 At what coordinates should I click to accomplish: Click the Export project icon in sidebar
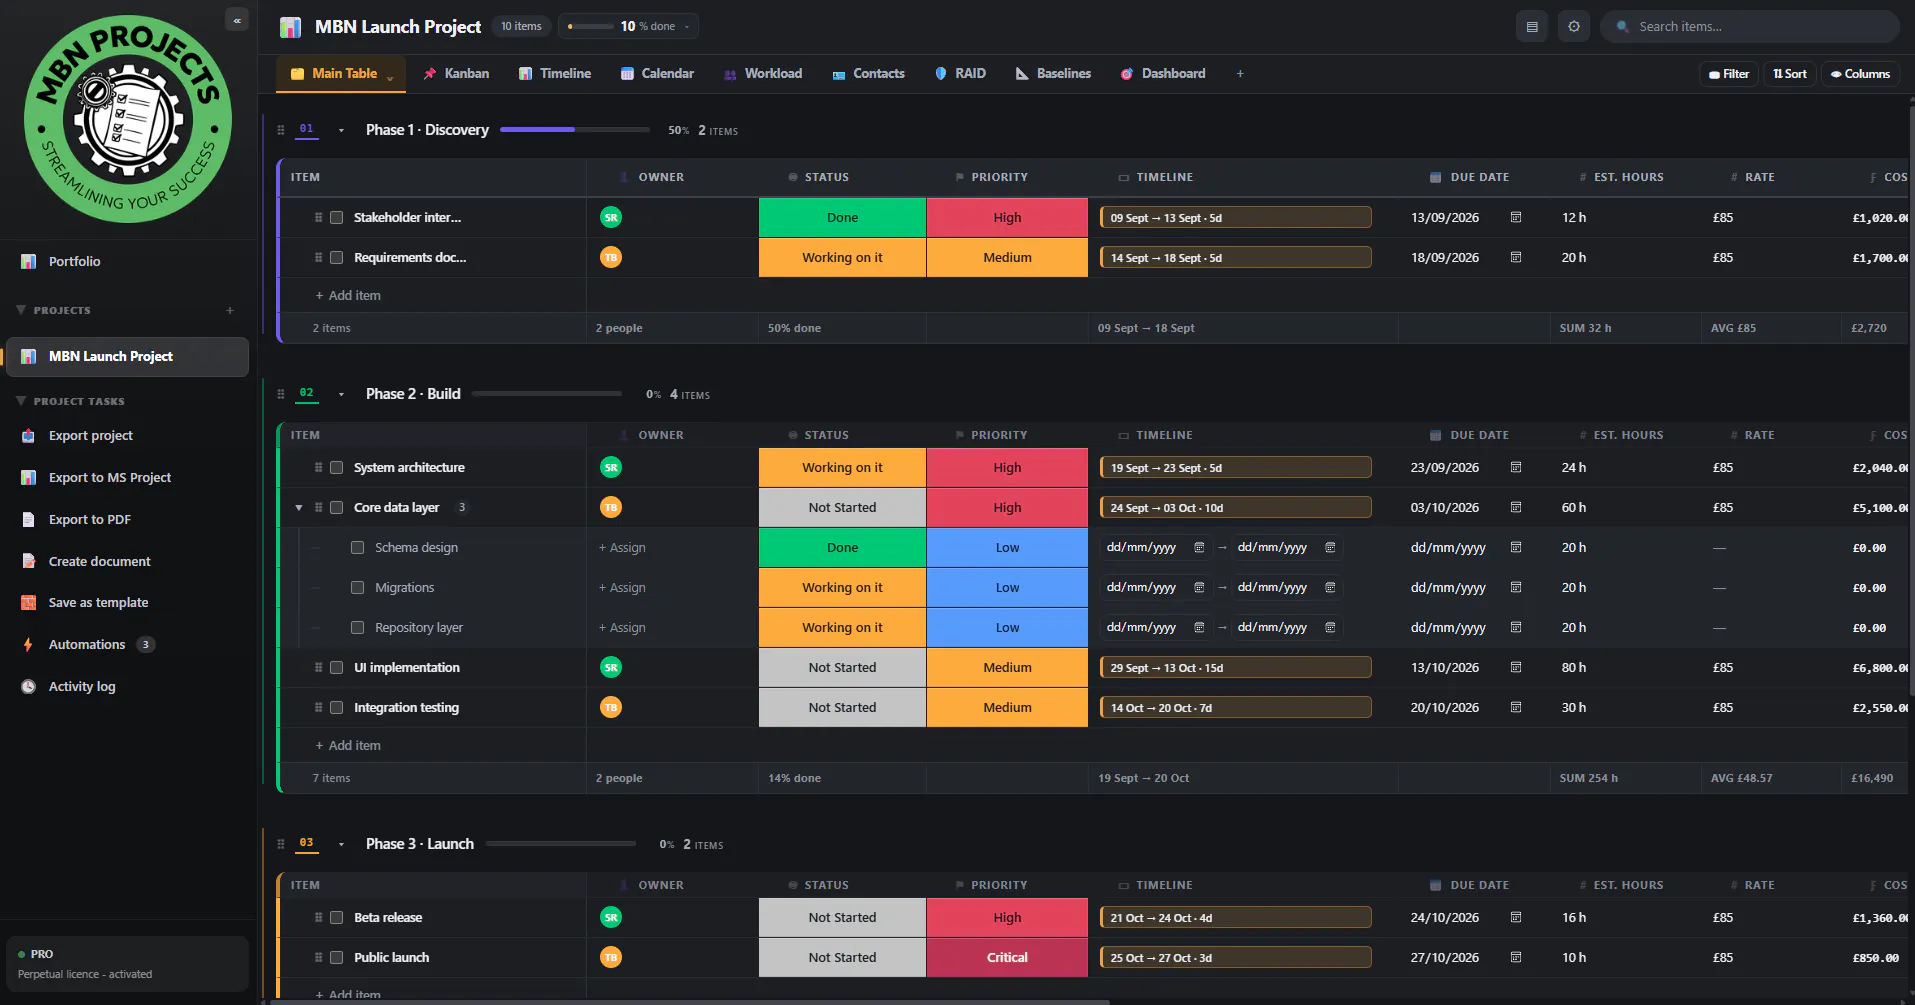(x=29, y=436)
